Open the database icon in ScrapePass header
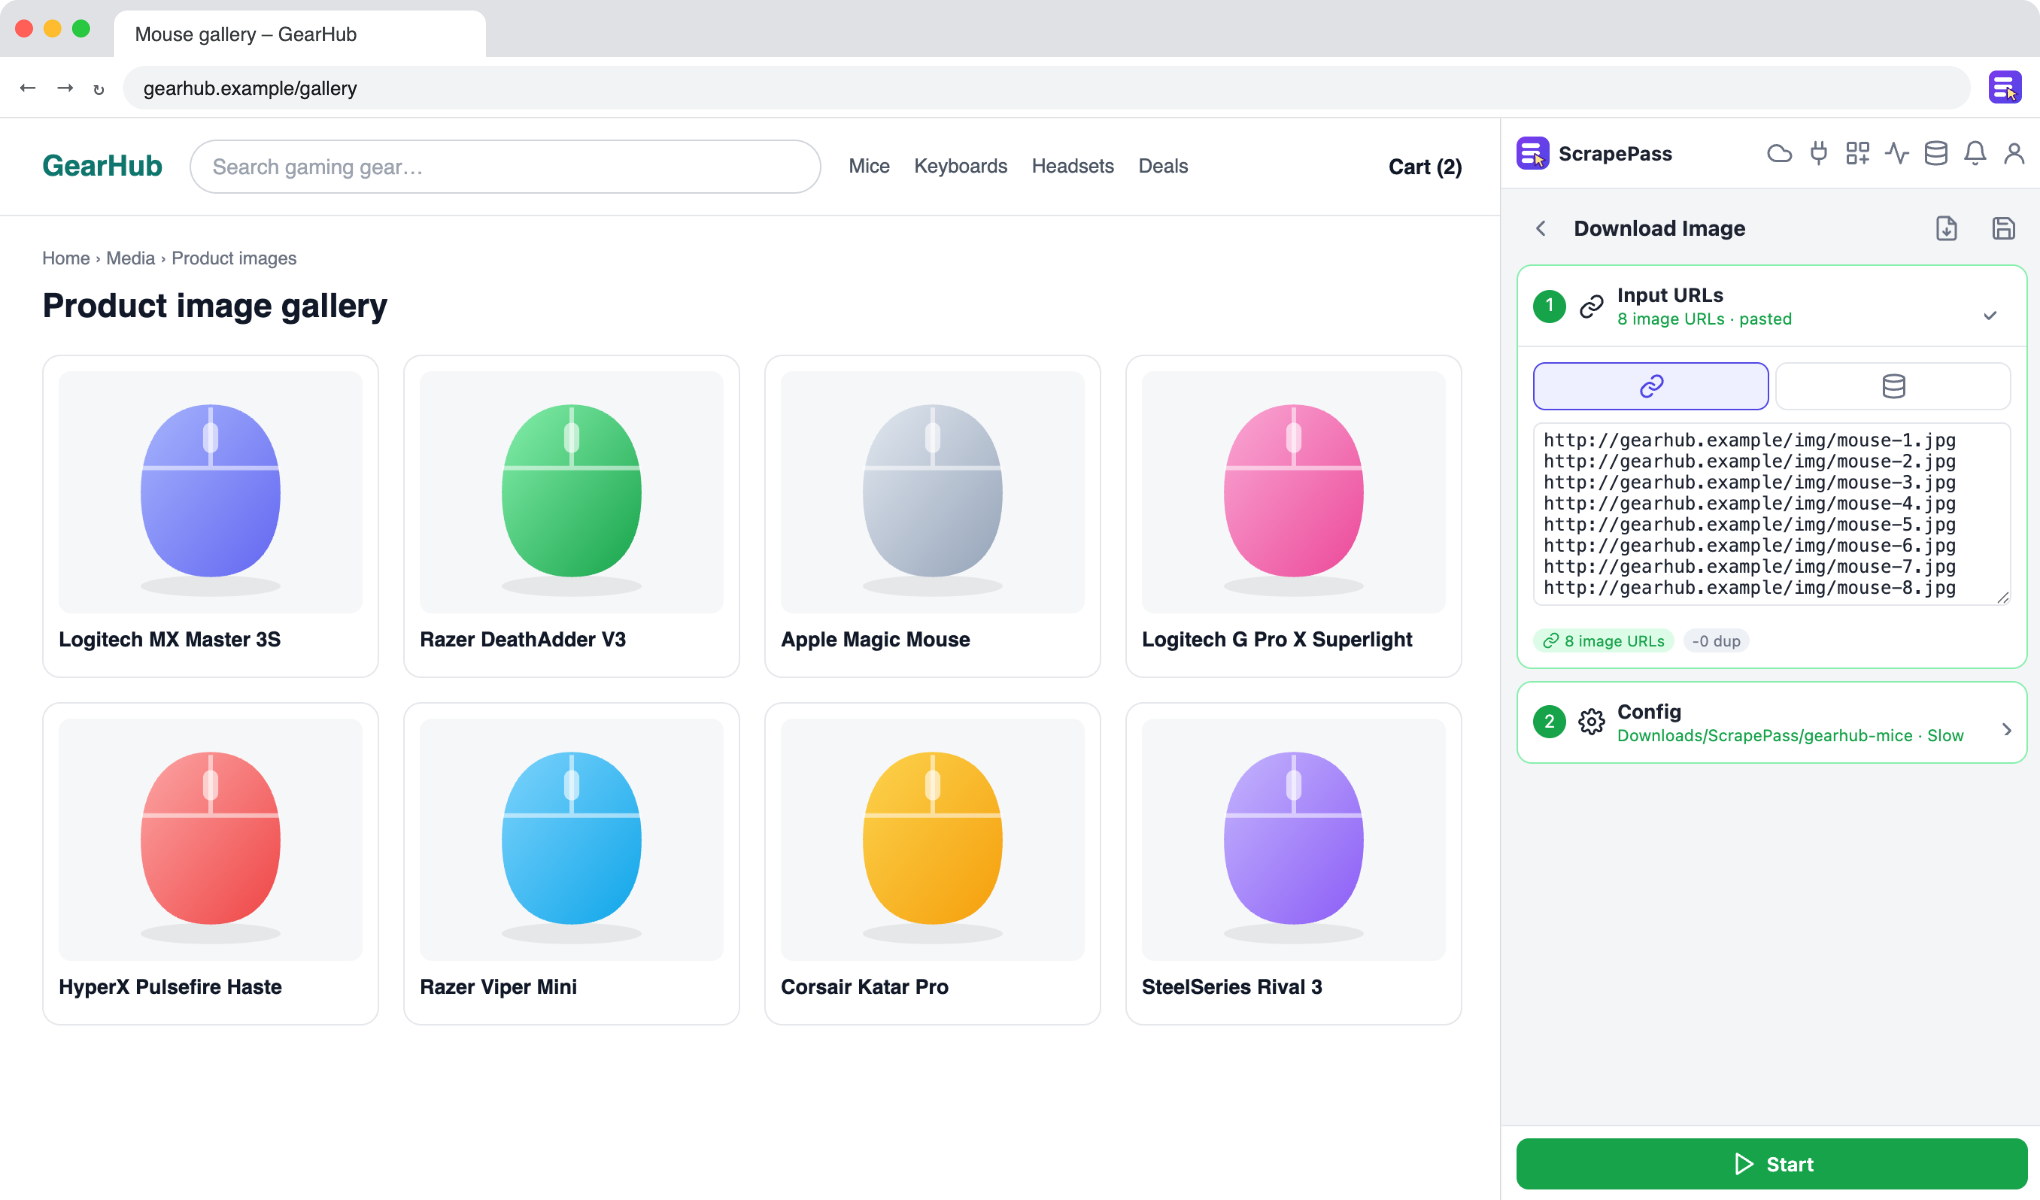 point(1936,153)
